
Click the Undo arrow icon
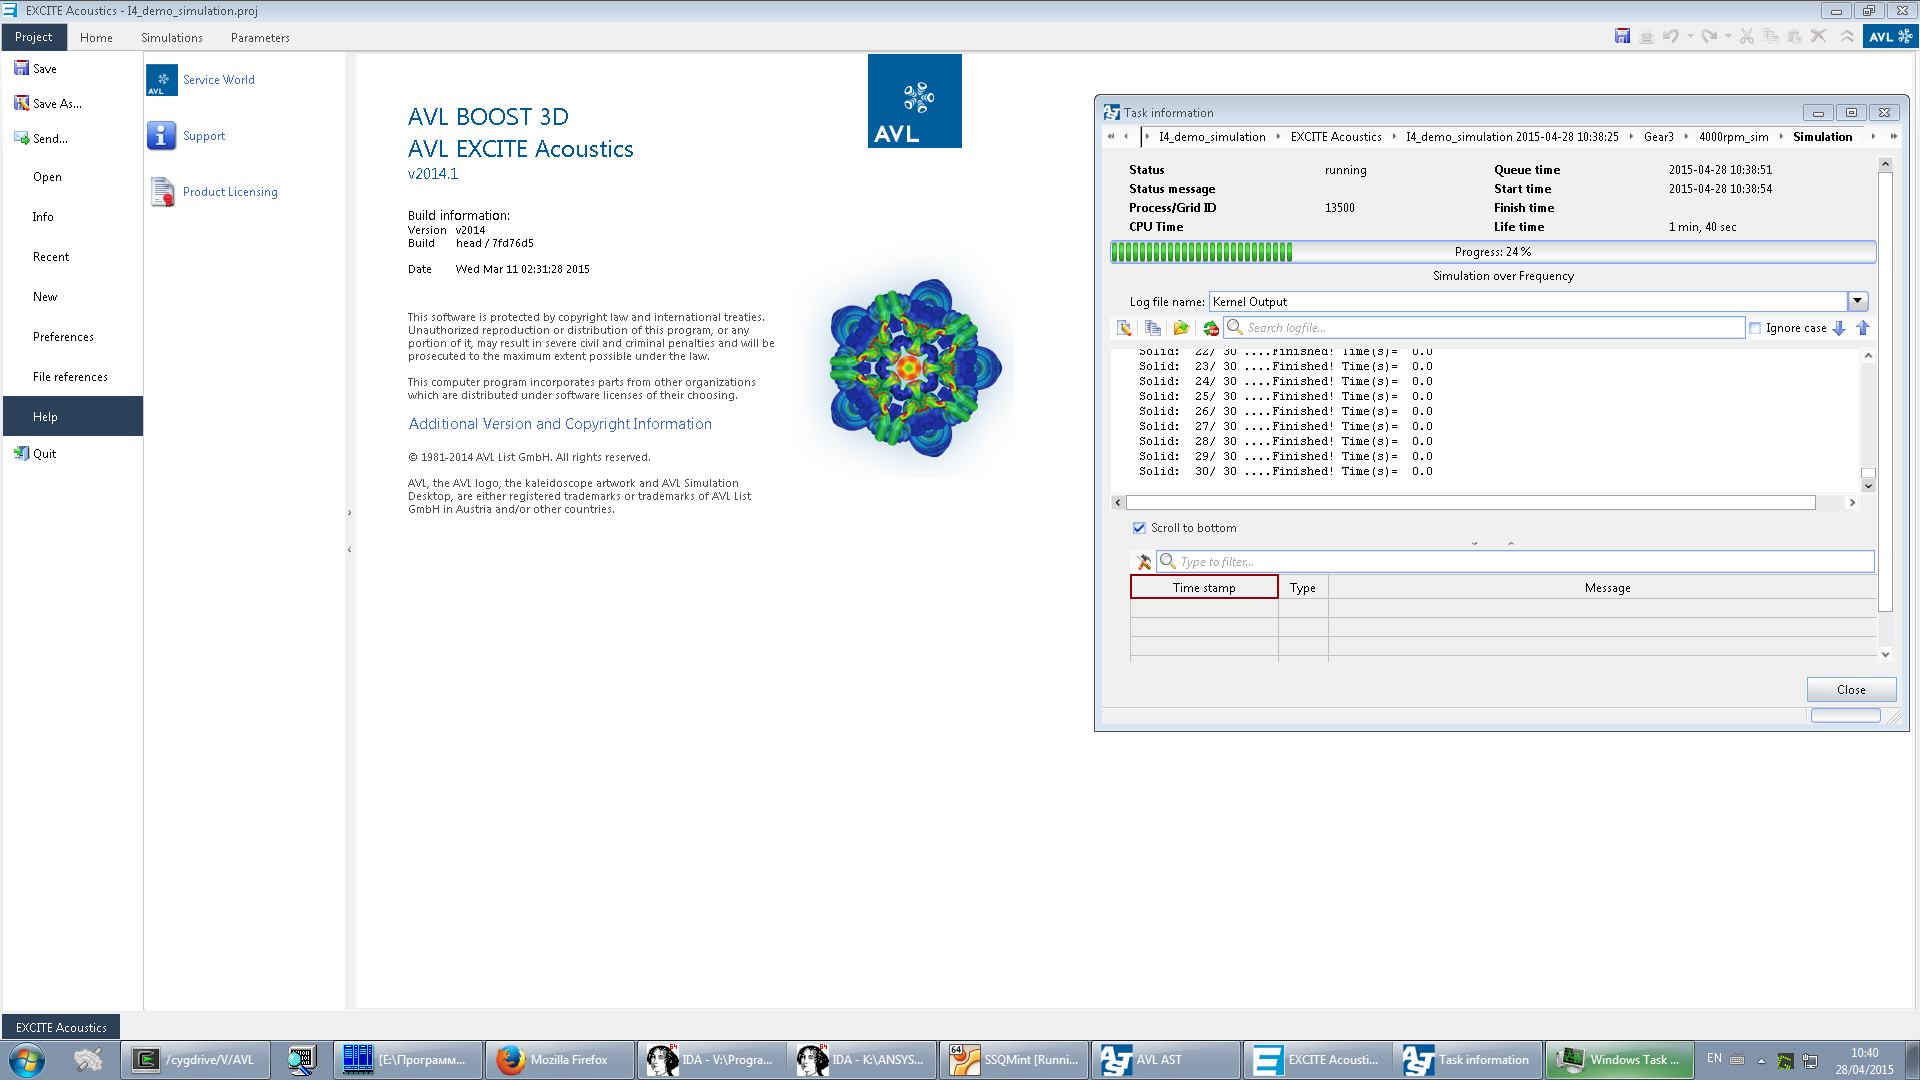[1671, 36]
